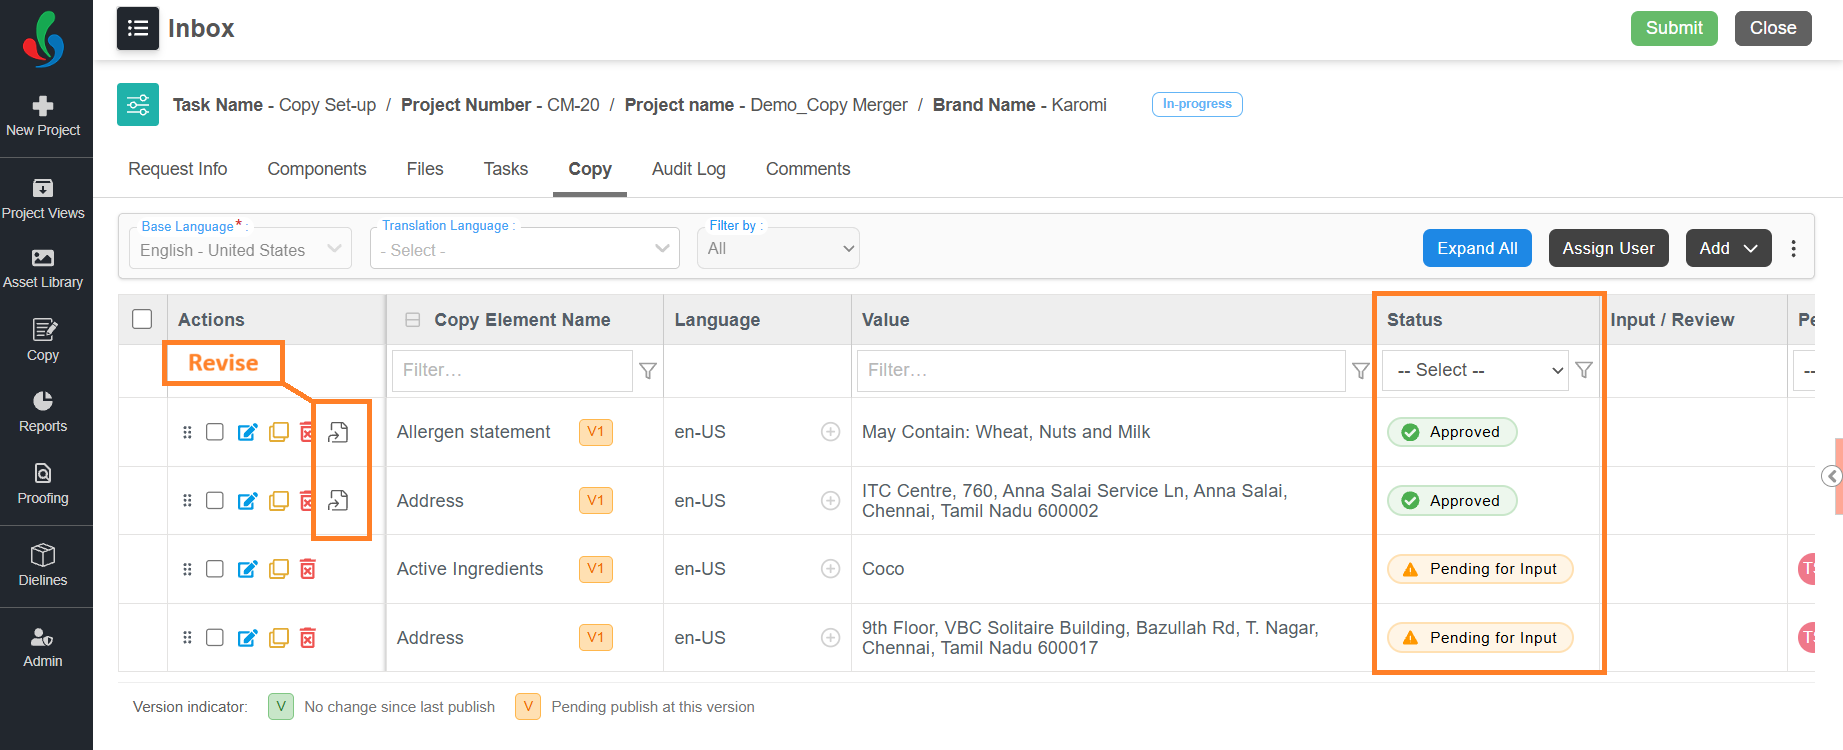1843x750 pixels.
Task: Click the Expand All button
Action: pos(1477,248)
